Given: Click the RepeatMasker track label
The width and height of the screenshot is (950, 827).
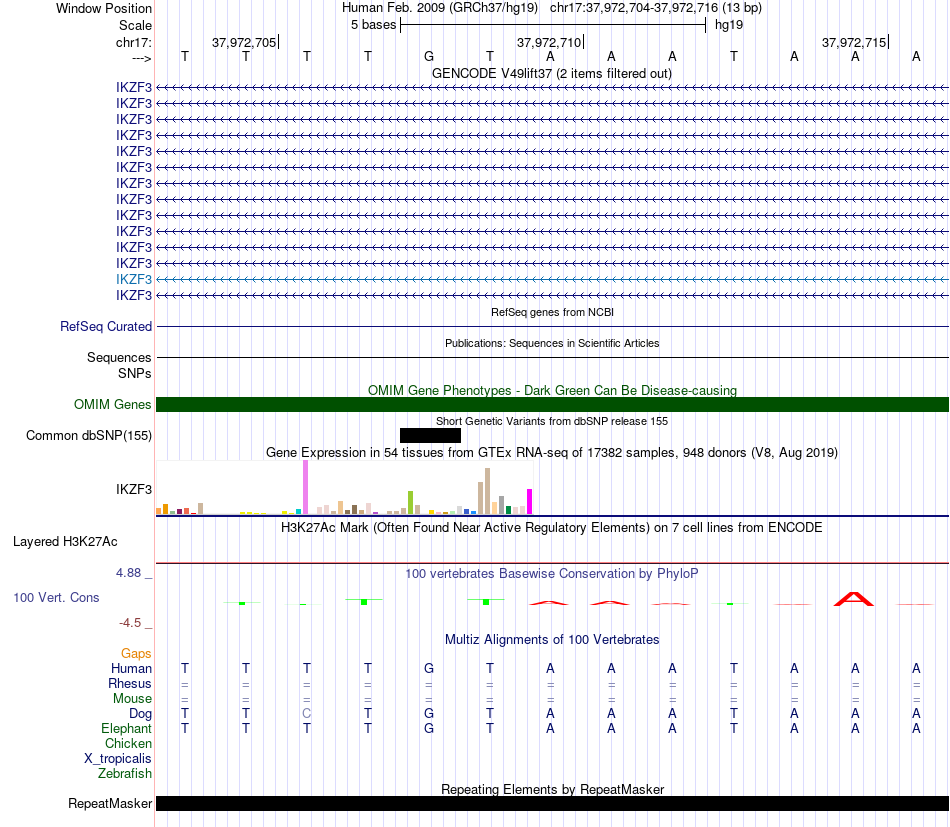Looking at the screenshot, I should pyautogui.click(x=110, y=803).
